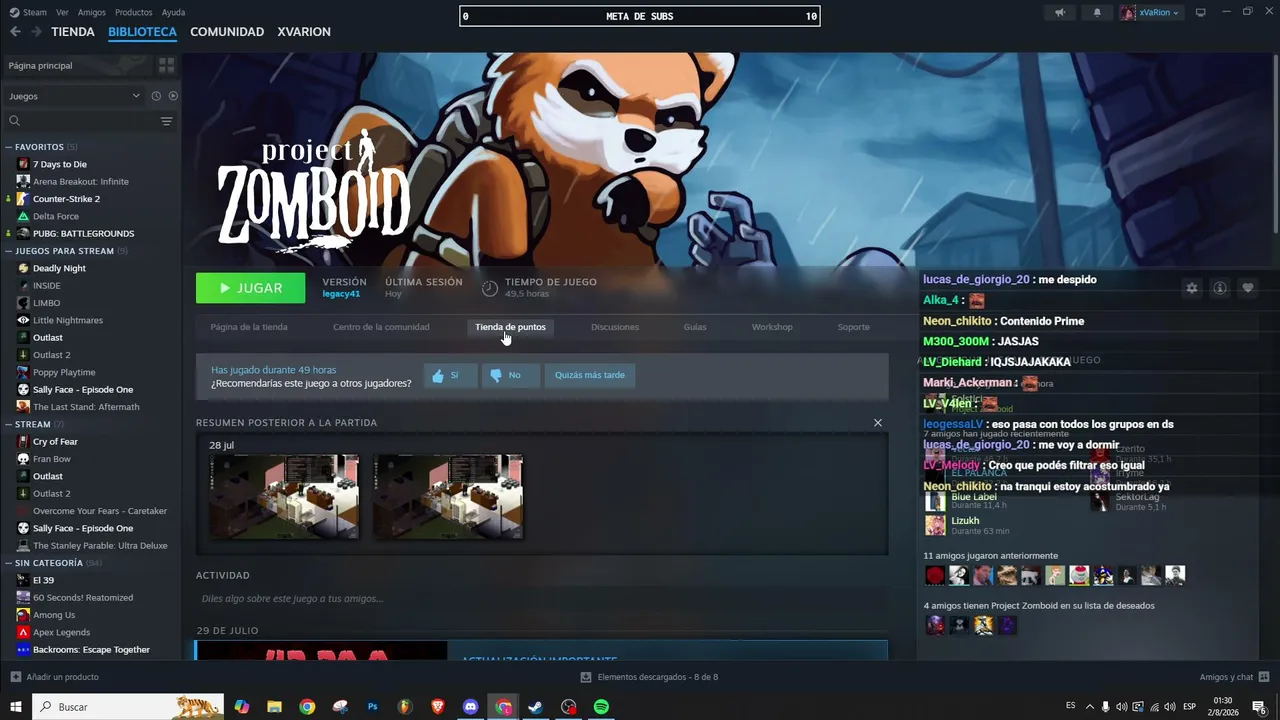Select the BIBLIOTECA tab
This screenshot has width=1280, height=720.
[x=142, y=32]
